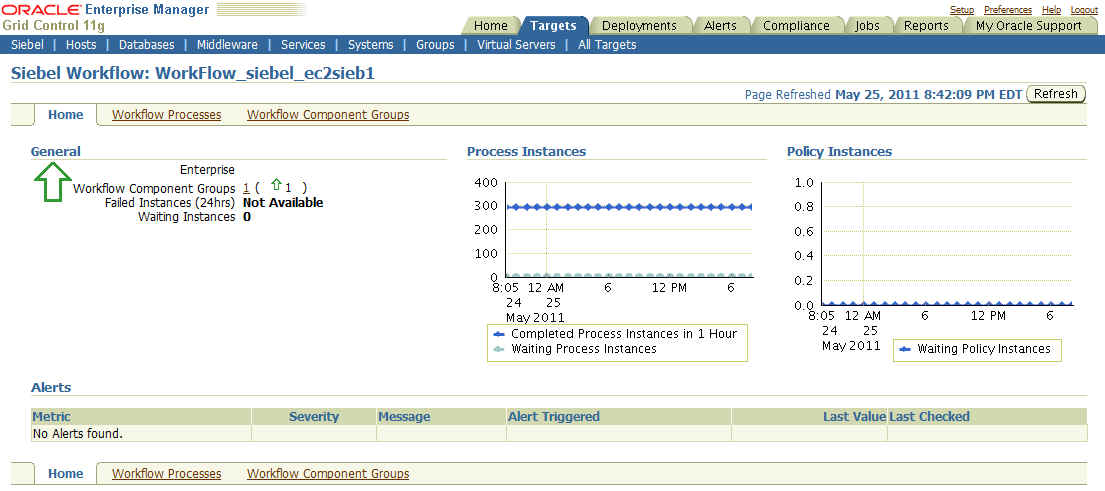Click Logout link
The image size is (1105, 491).
[x=1084, y=10]
